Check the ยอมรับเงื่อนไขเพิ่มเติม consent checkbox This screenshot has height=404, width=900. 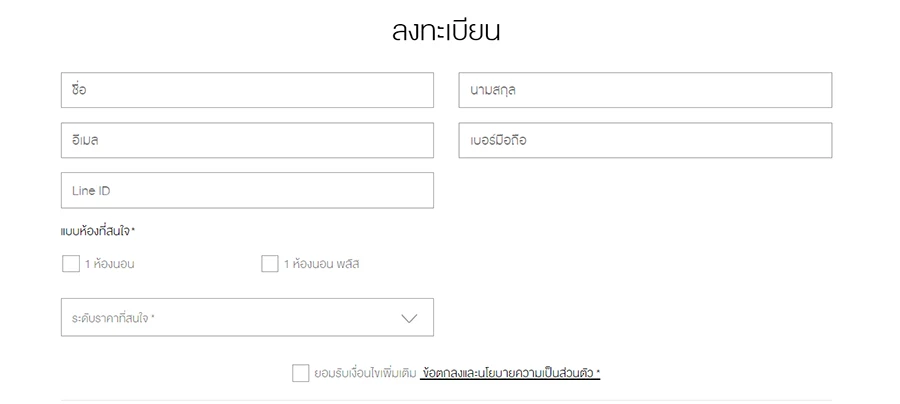pyautogui.click(x=301, y=373)
